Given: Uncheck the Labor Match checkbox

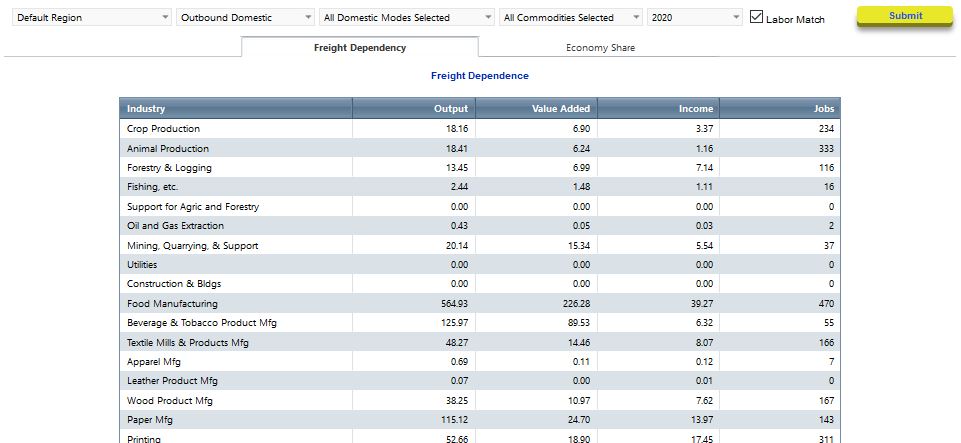Looking at the screenshot, I should point(757,18).
